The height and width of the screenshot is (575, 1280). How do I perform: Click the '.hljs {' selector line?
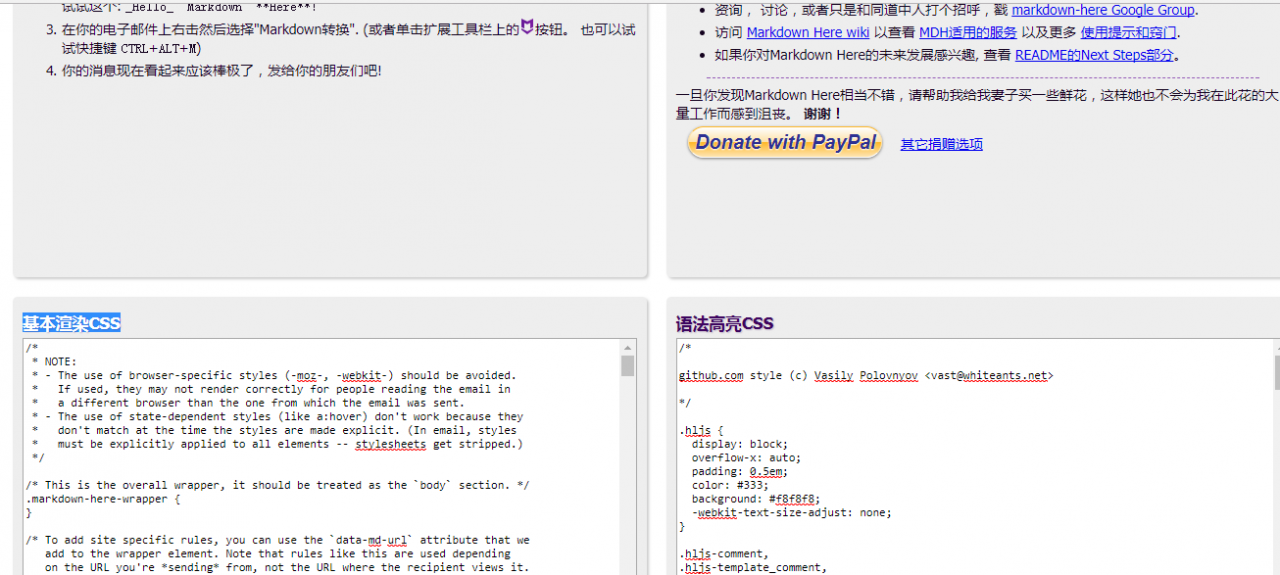[701, 430]
